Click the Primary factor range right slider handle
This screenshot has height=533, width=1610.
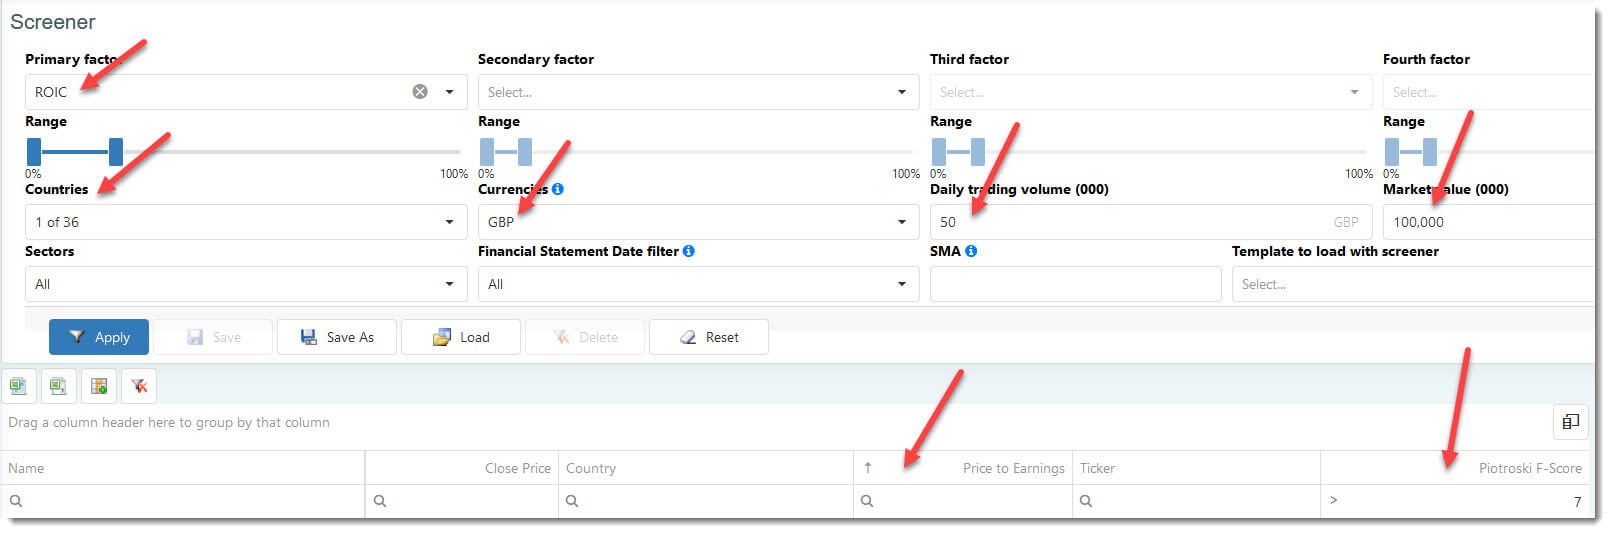pyautogui.click(x=116, y=152)
